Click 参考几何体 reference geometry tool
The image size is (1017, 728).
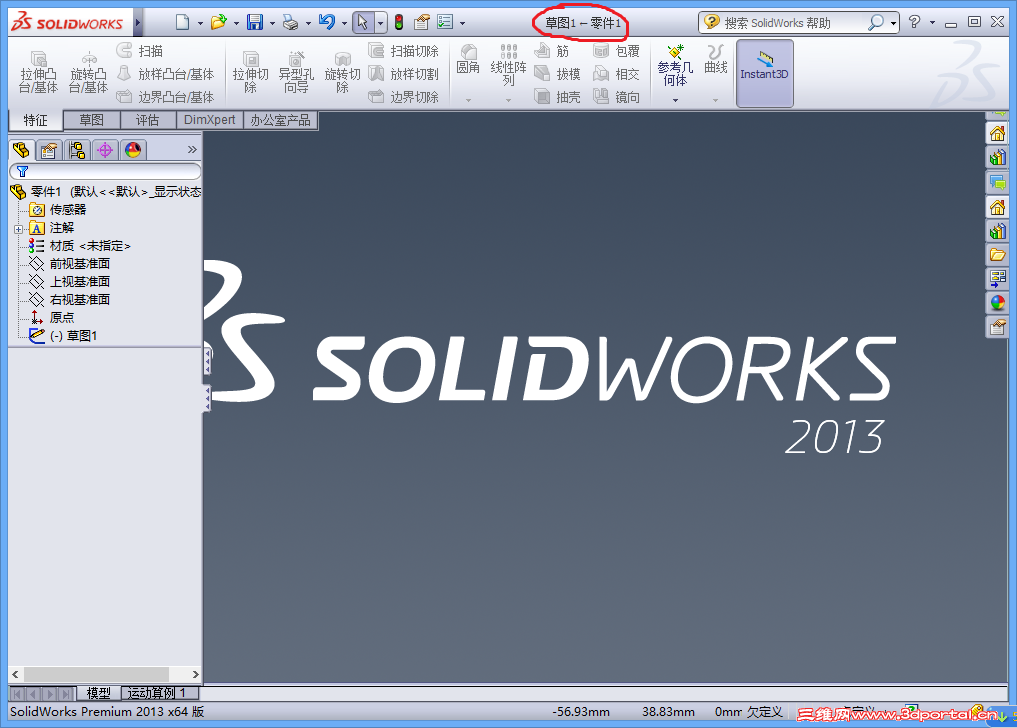point(675,65)
